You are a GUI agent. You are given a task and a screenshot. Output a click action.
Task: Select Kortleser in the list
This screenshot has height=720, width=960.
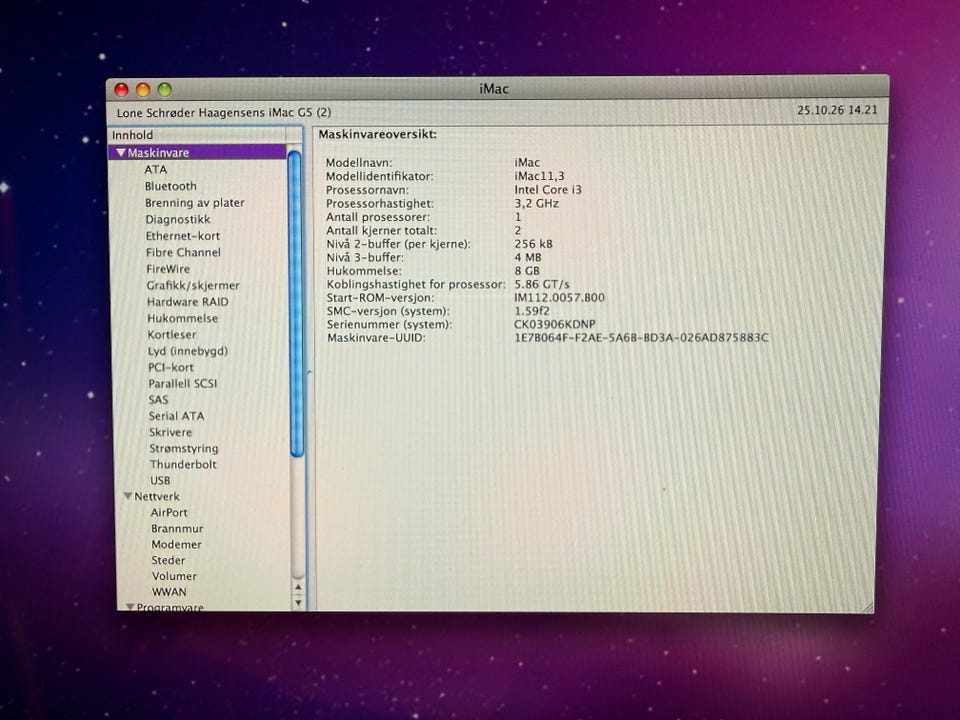pos(171,335)
